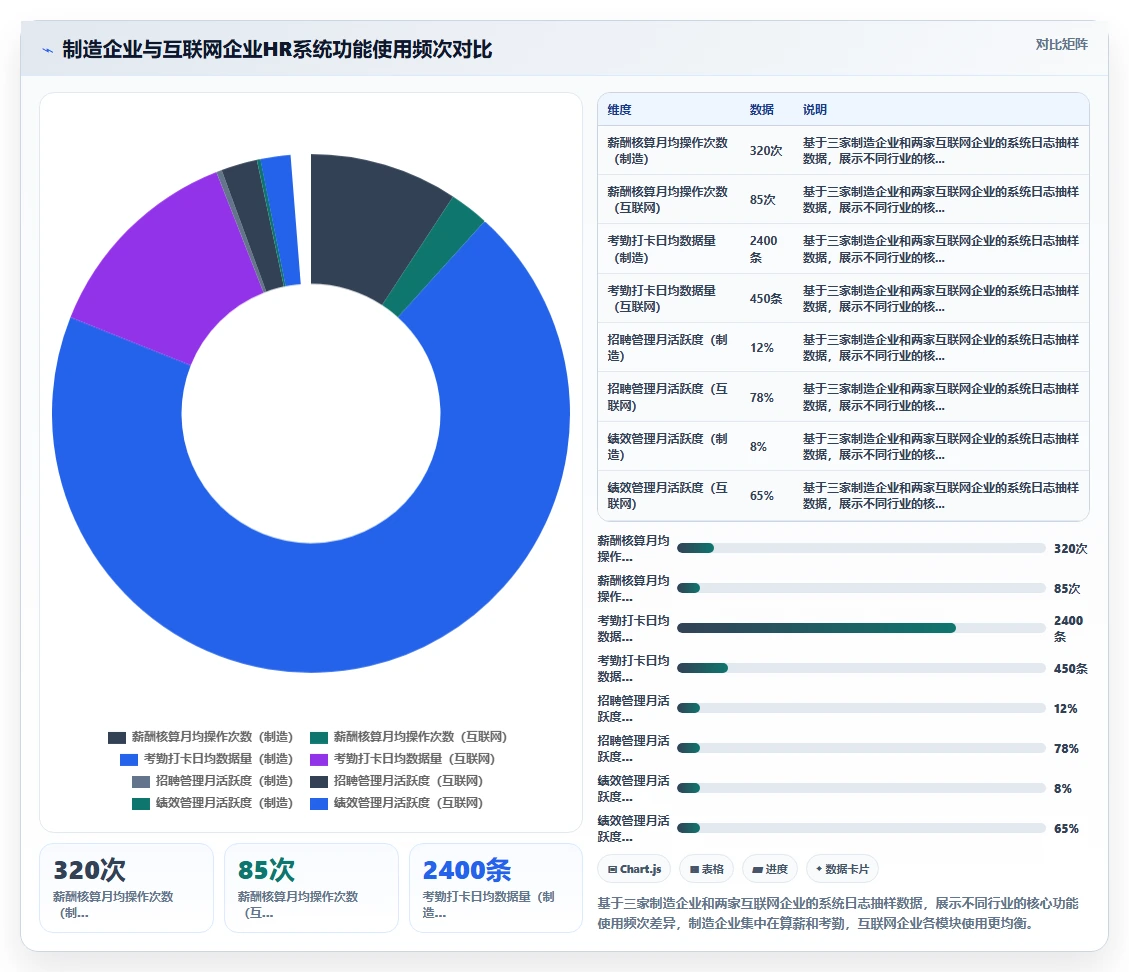
Task: Click the 85次 progress bar
Action: coord(861,588)
